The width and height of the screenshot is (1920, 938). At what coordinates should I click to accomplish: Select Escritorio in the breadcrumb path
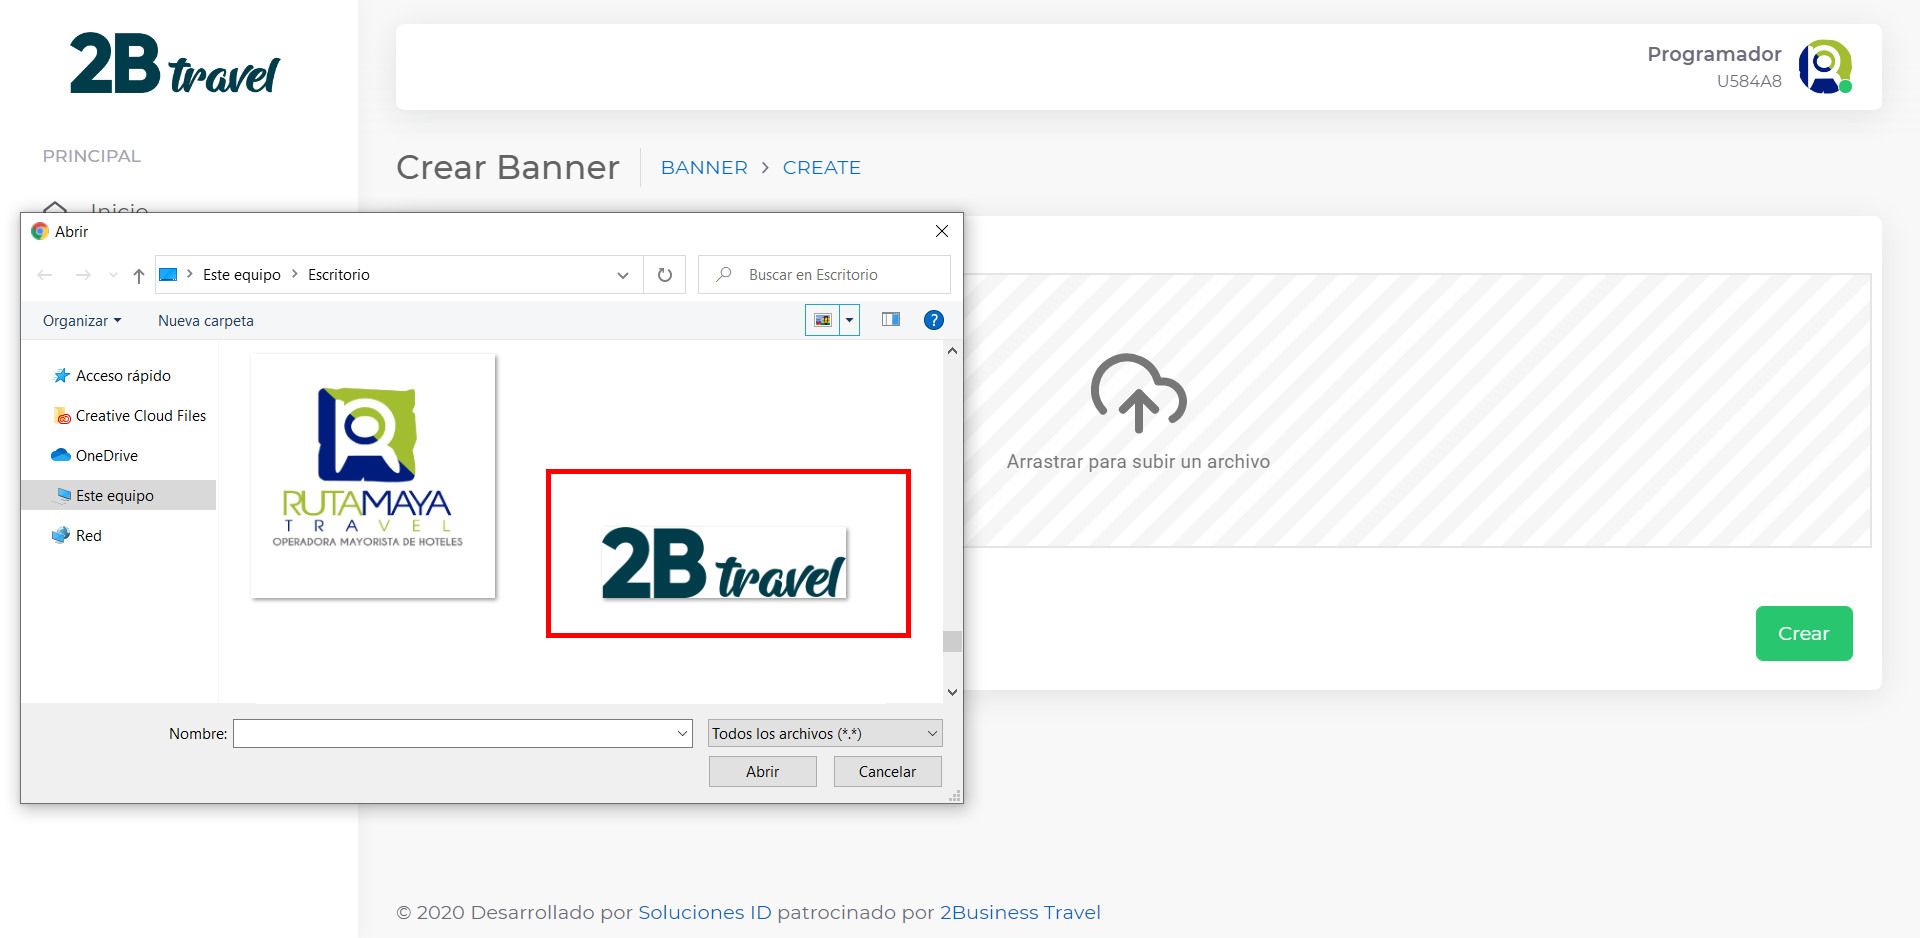339,274
